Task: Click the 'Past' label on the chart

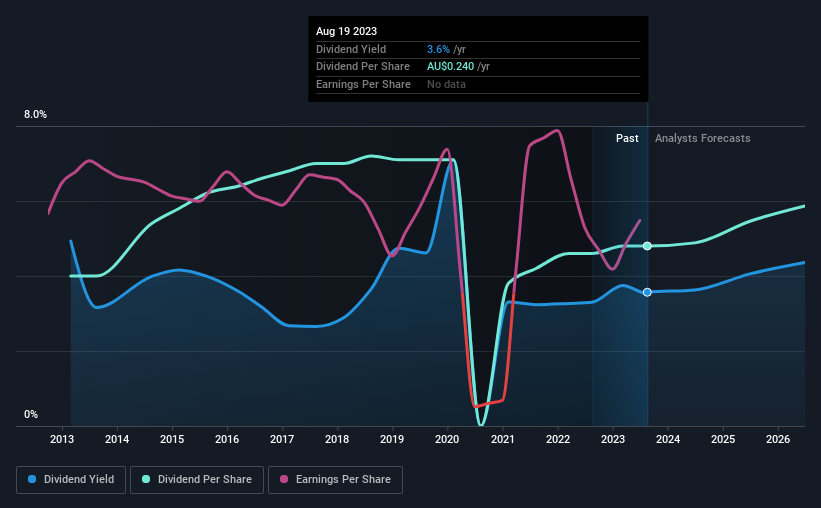Action: point(627,138)
